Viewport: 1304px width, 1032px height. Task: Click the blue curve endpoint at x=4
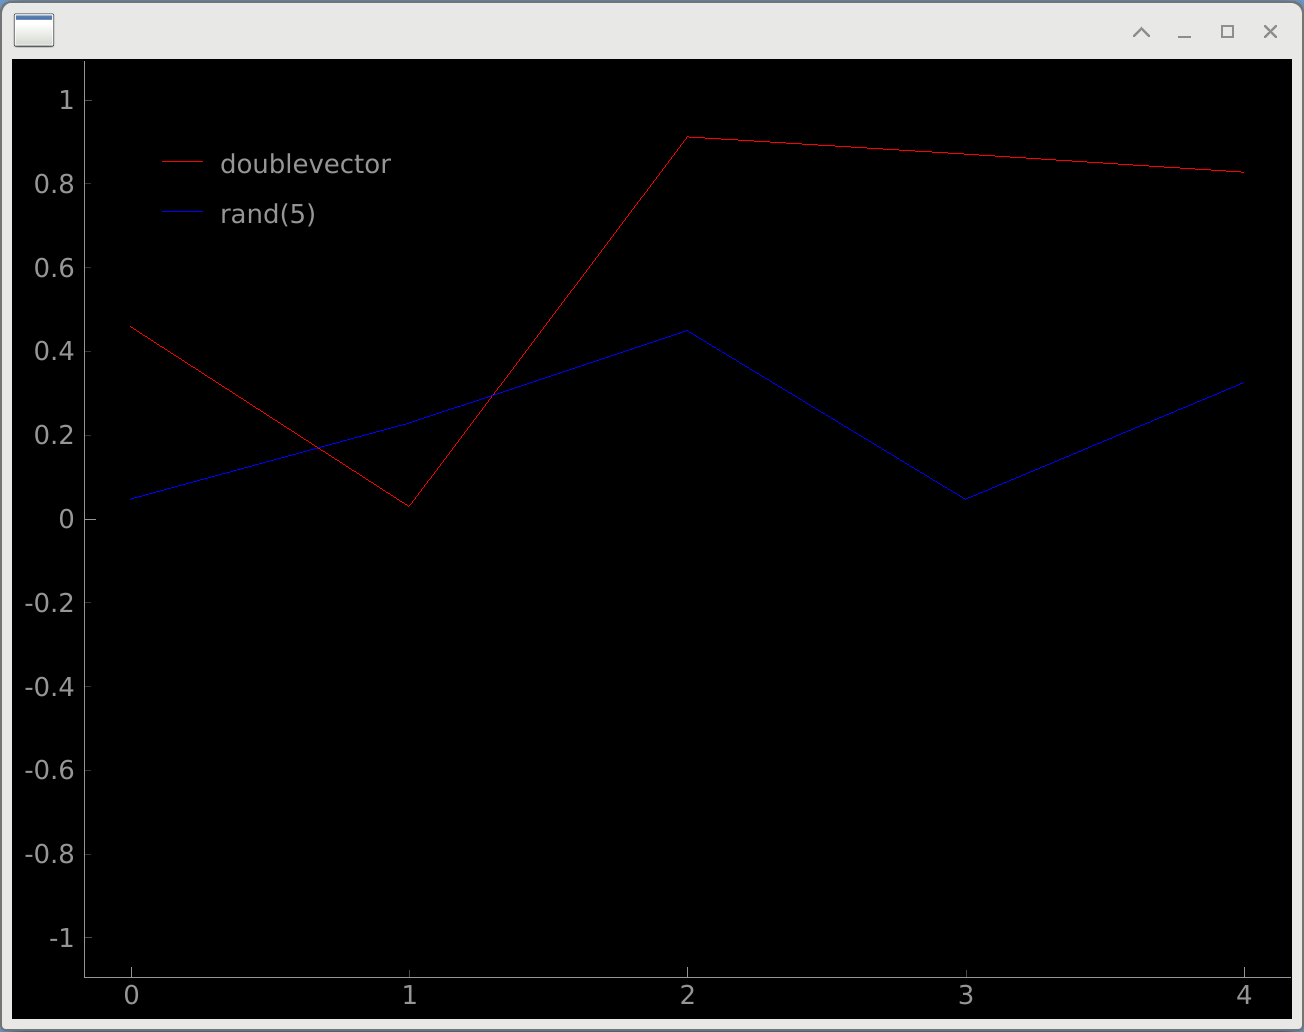coord(1242,383)
